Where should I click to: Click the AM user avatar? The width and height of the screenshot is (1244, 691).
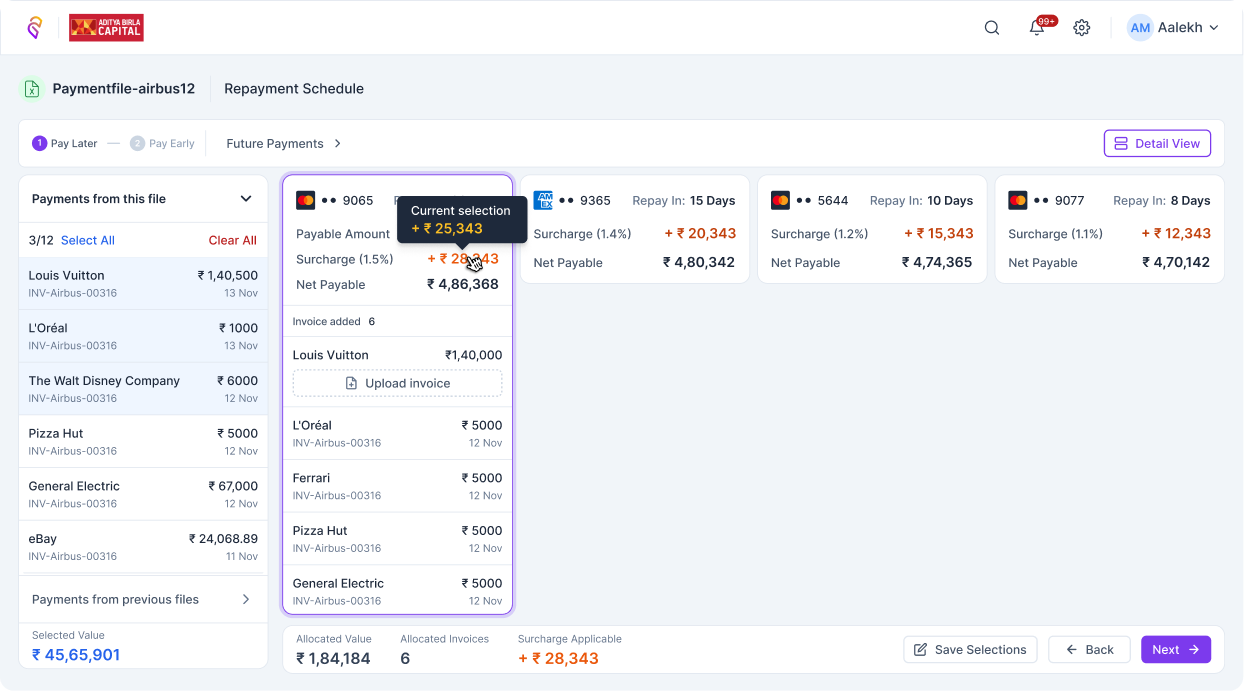tap(1140, 28)
